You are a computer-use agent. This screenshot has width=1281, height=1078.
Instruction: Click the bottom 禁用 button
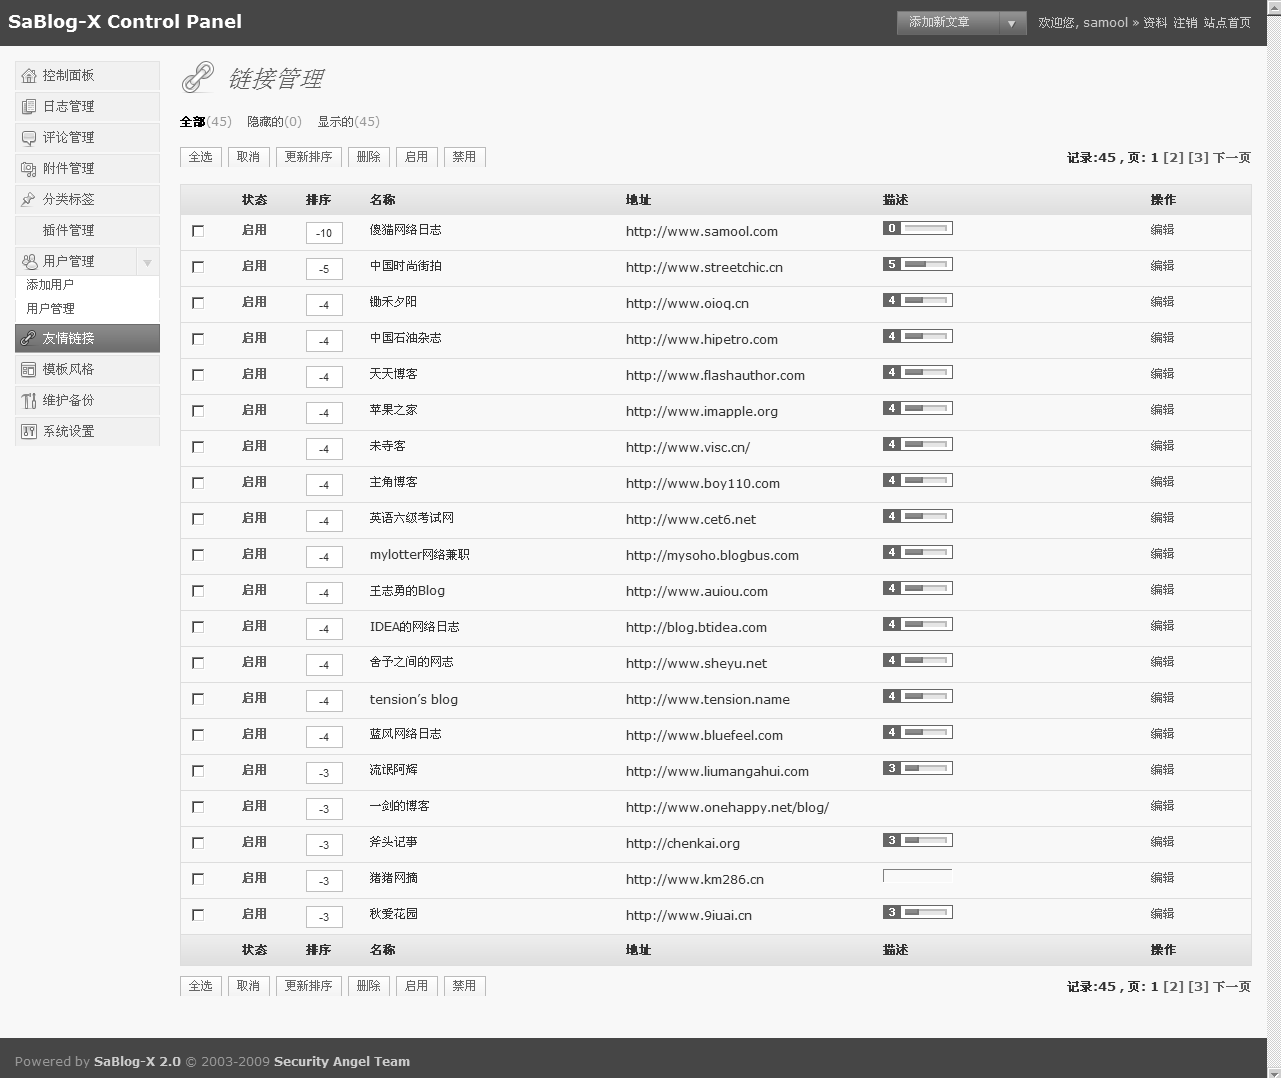(x=464, y=986)
